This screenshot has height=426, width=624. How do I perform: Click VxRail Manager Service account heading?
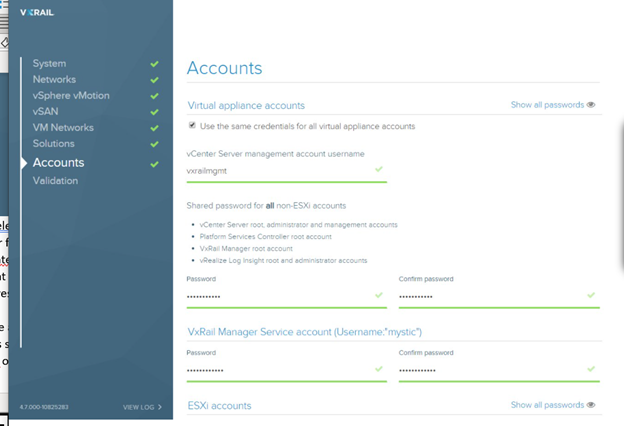coord(304,332)
